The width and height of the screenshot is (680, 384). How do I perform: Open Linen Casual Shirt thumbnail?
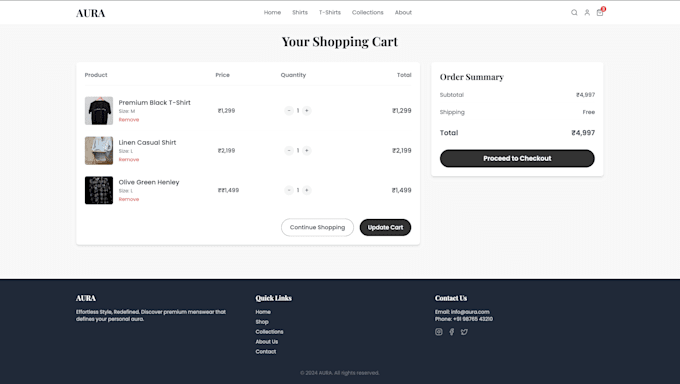[99, 151]
